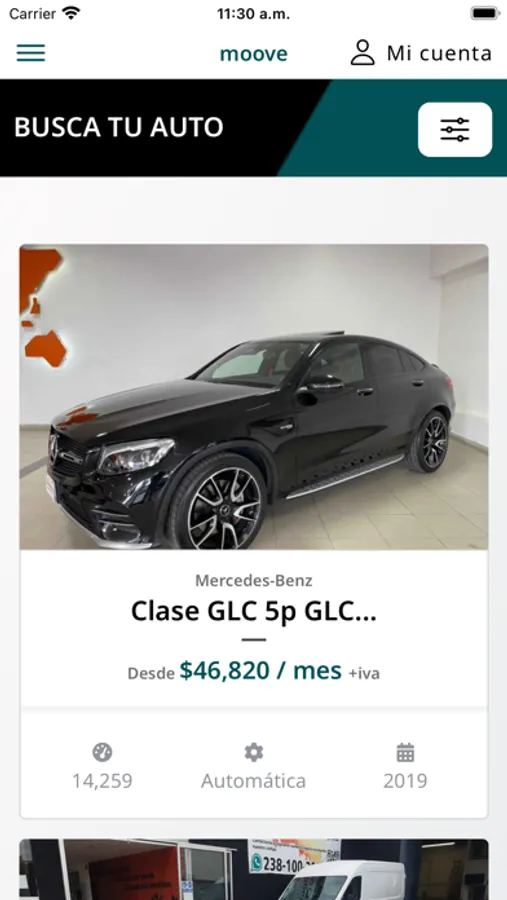Tap the moove logo title
This screenshot has height=900, width=507.
pos(253,53)
